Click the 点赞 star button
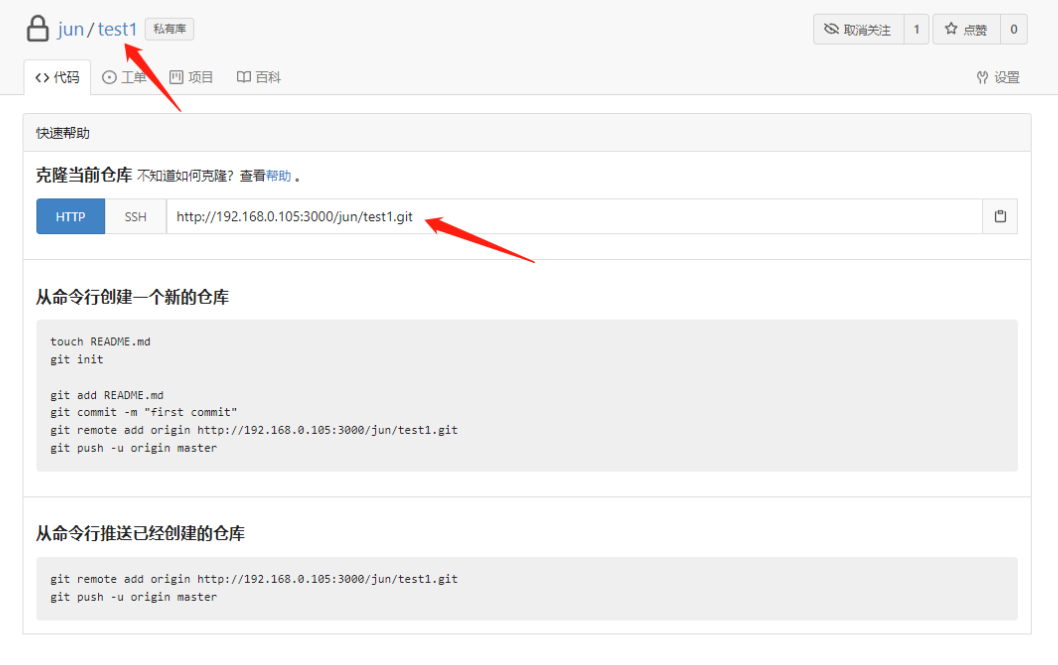The image size is (1058, 665). coord(966,30)
